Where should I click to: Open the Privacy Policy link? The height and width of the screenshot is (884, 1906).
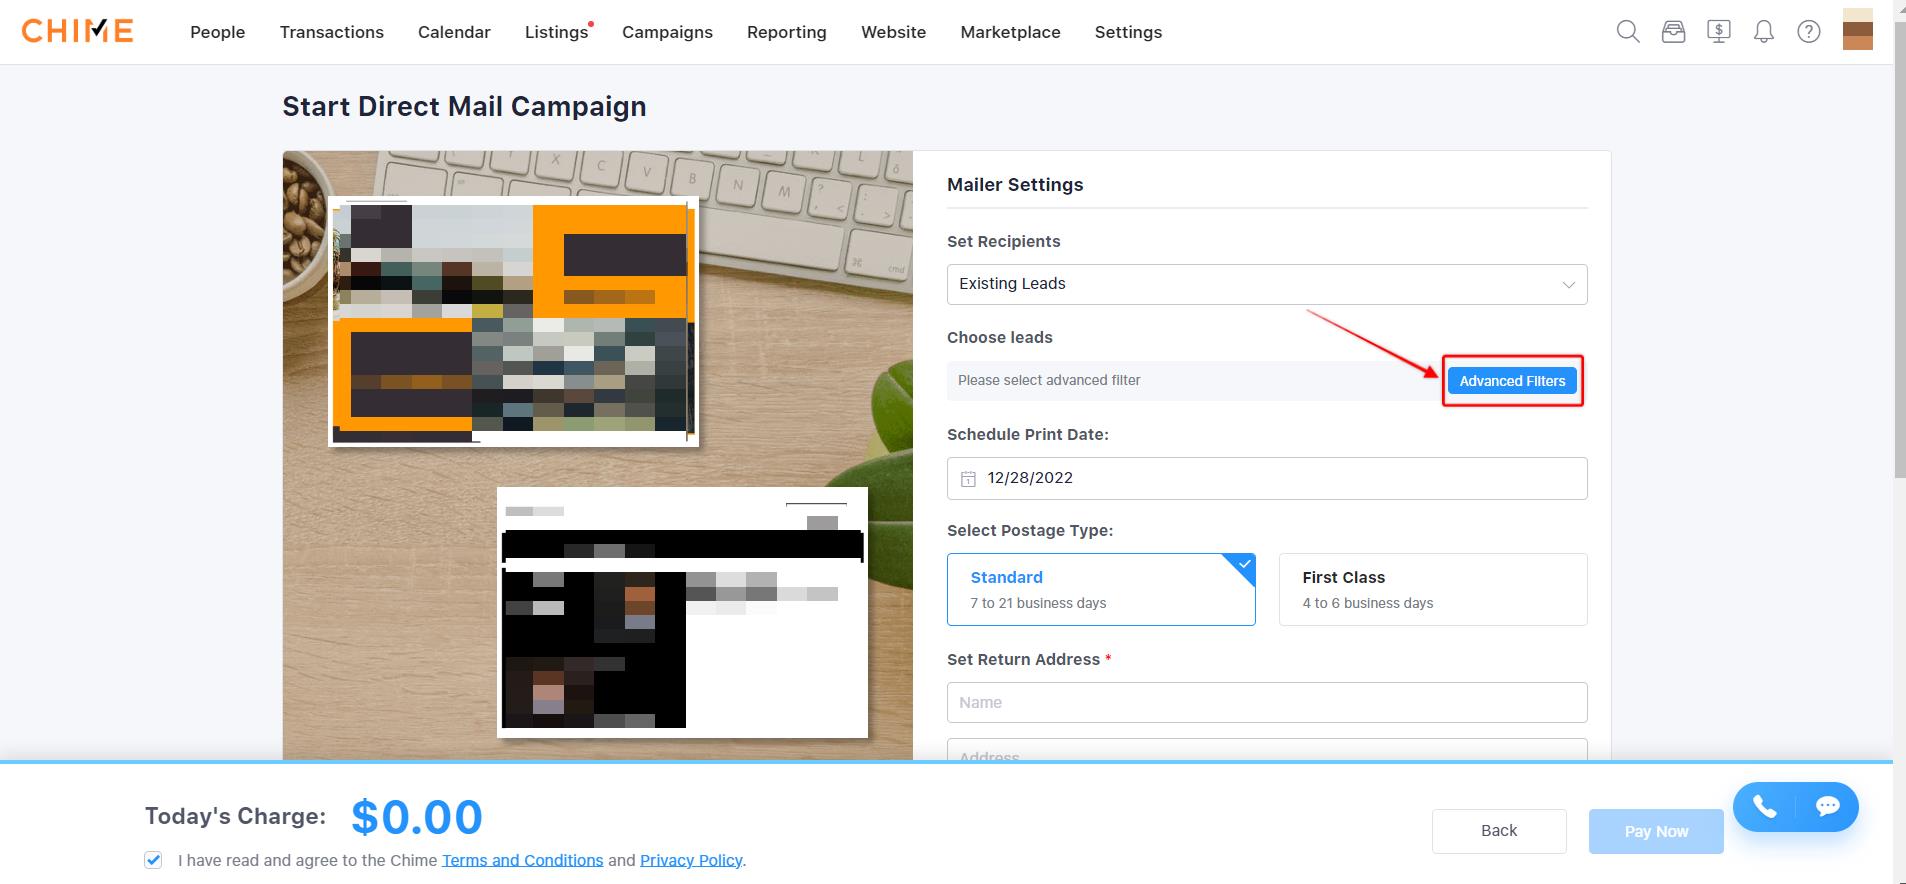pyautogui.click(x=691, y=860)
